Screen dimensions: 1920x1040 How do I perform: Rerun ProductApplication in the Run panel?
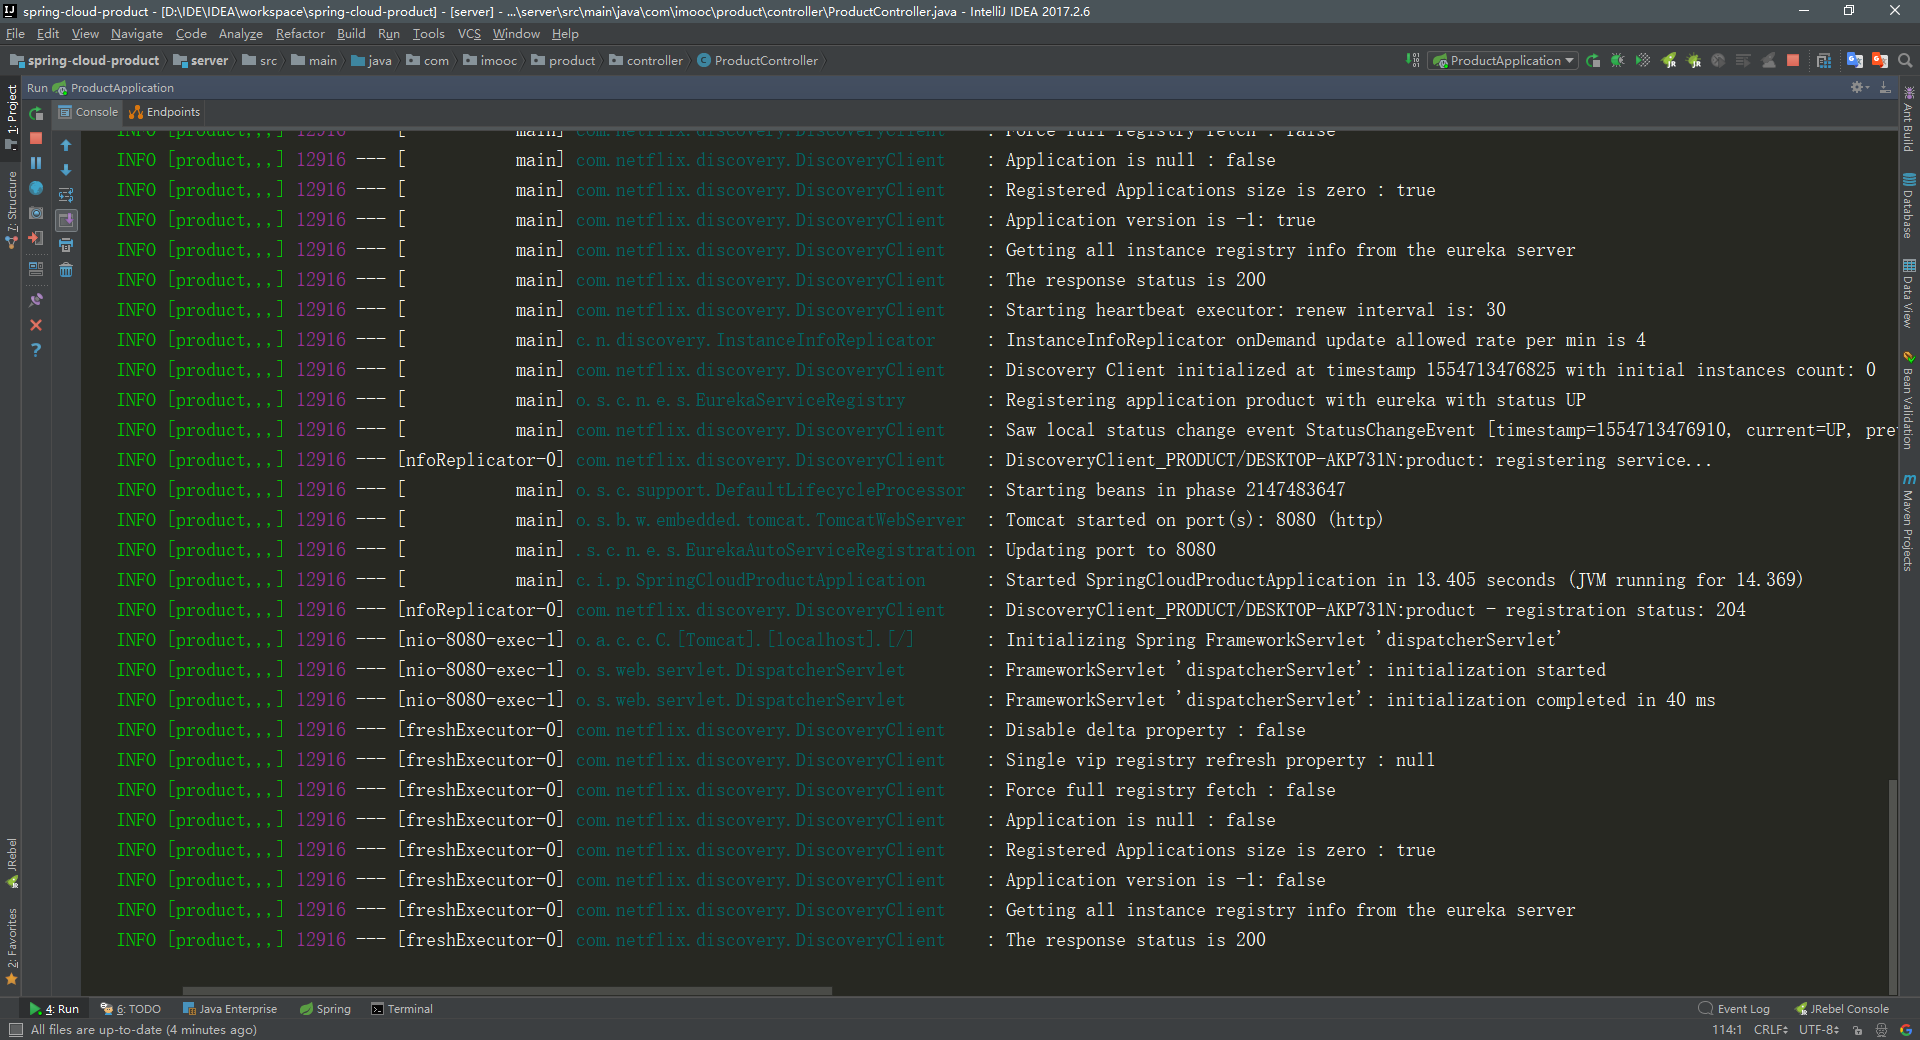click(36, 113)
